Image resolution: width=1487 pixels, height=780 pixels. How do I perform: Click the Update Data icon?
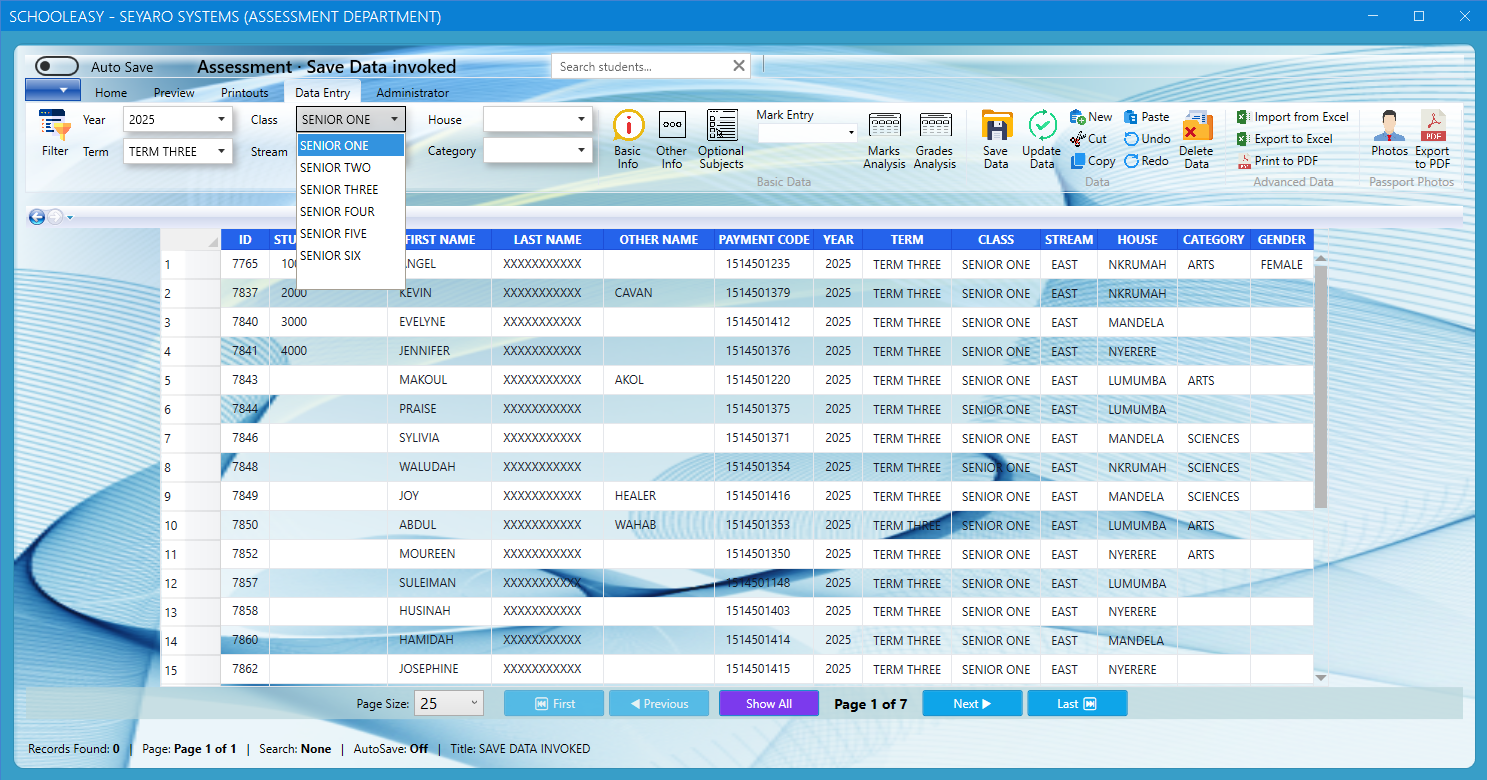coord(1041,138)
